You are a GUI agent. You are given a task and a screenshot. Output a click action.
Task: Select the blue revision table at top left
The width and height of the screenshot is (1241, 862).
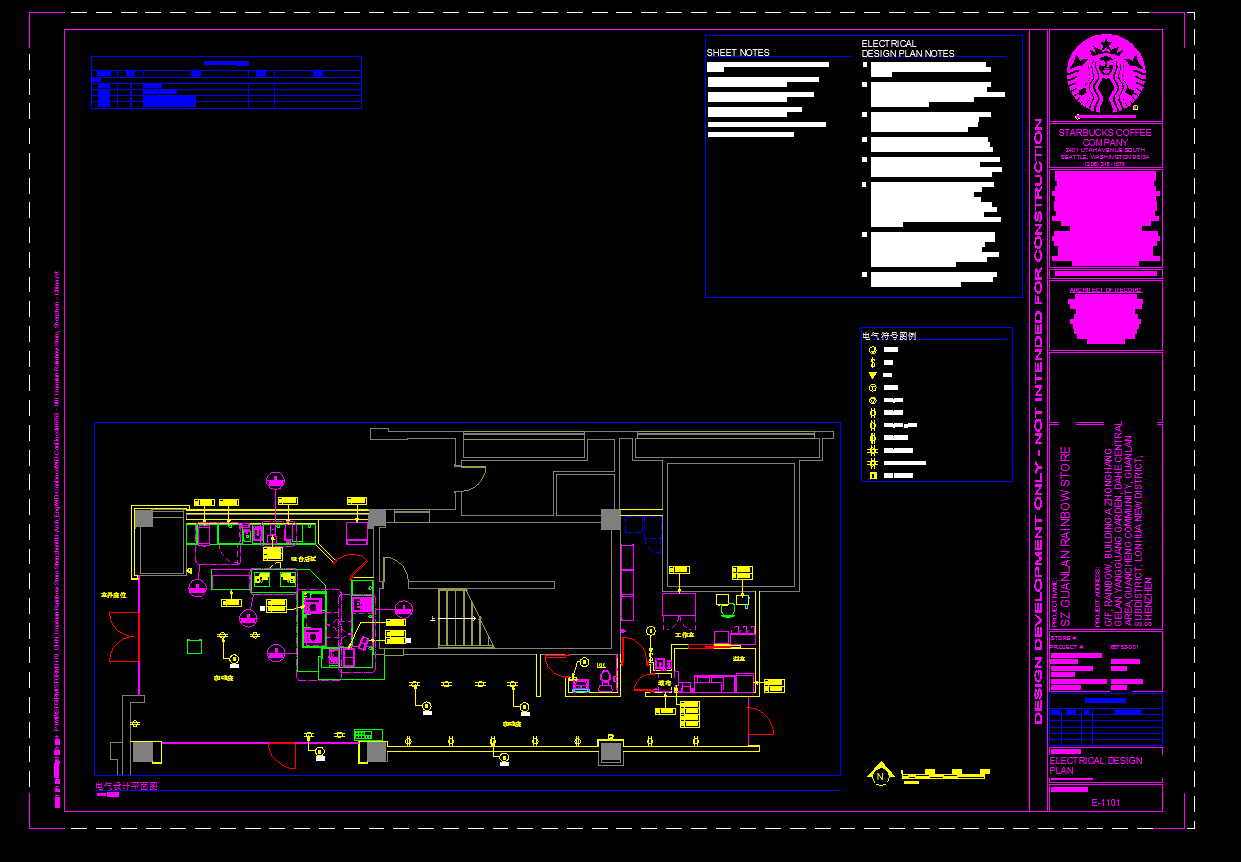click(226, 83)
